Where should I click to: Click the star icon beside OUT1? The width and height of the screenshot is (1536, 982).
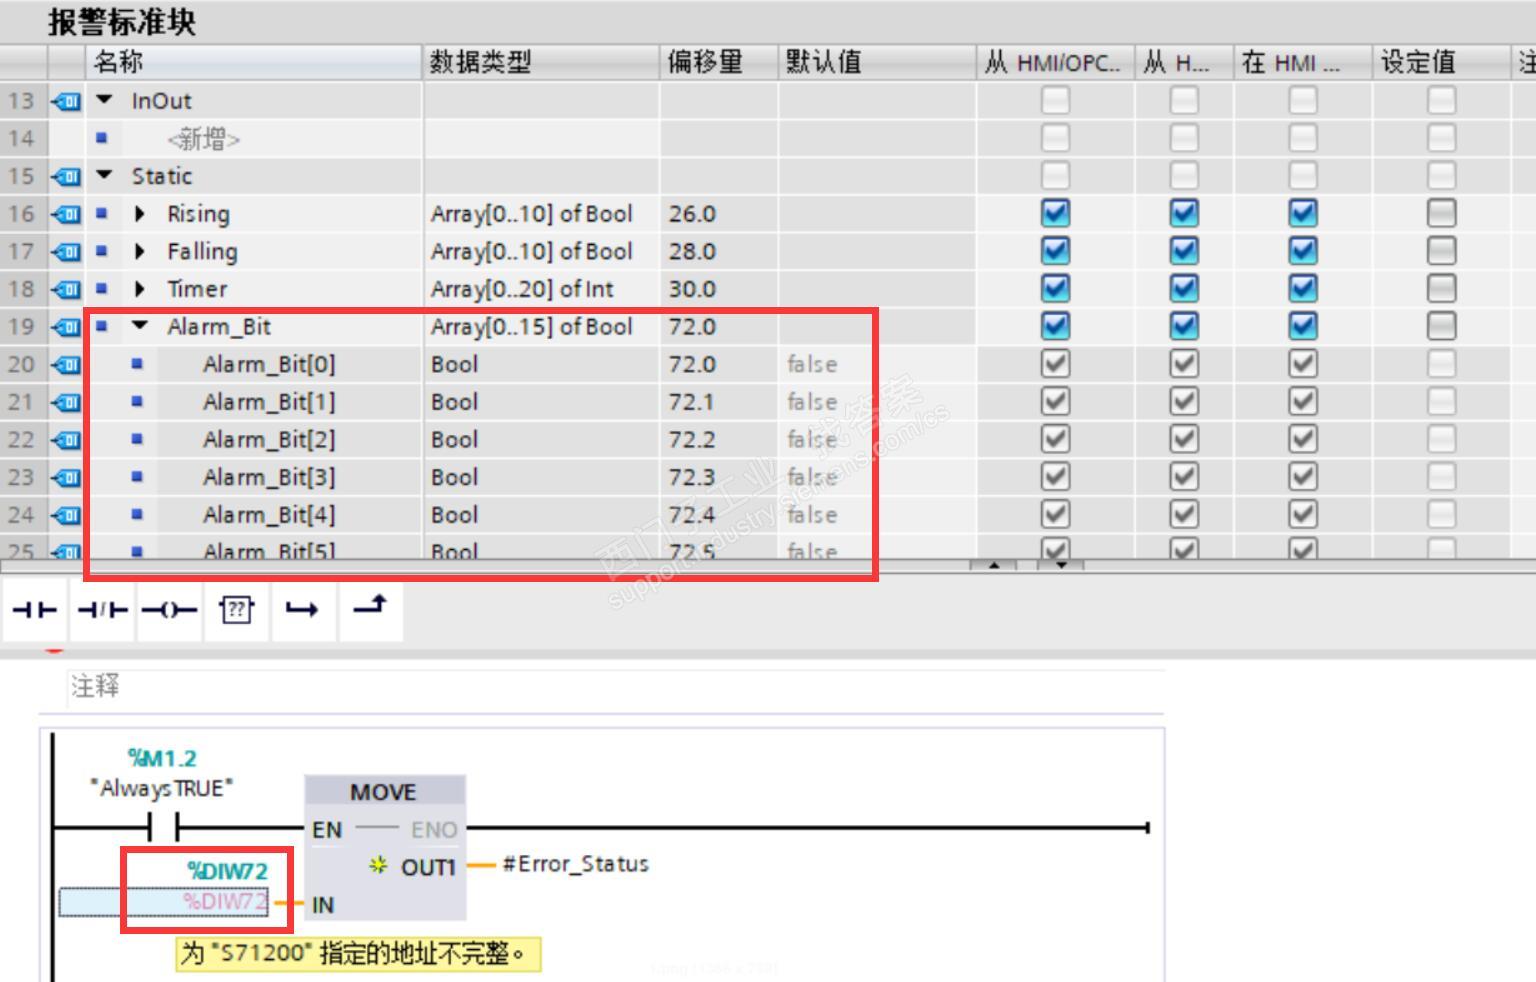click(377, 865)
